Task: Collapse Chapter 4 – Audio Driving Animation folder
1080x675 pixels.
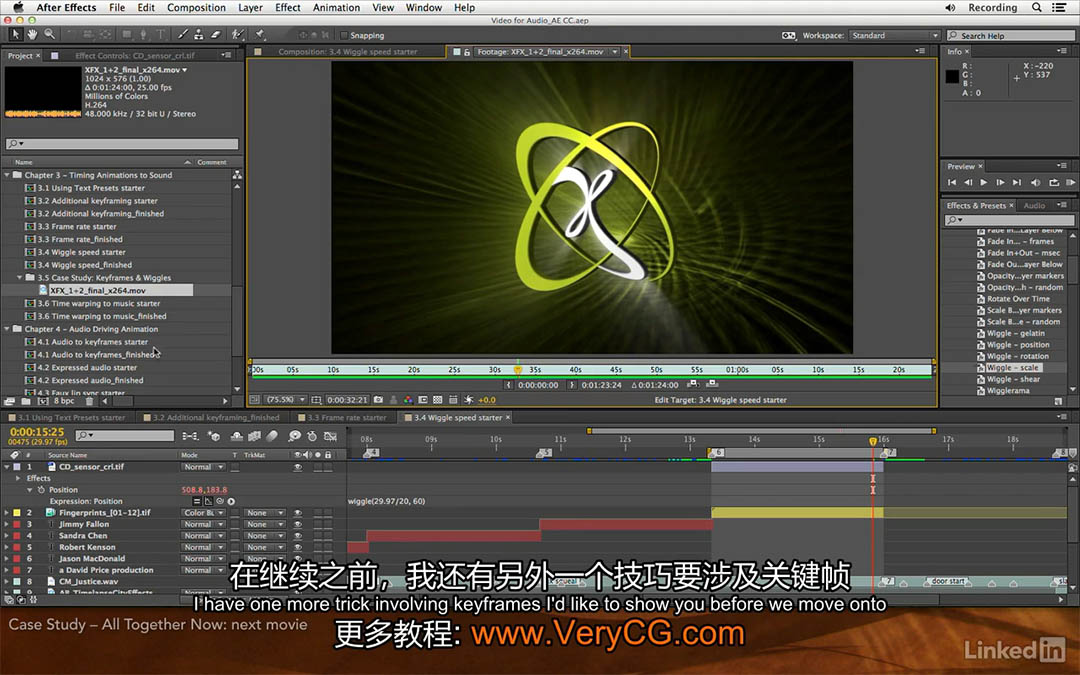Action: 7,329
